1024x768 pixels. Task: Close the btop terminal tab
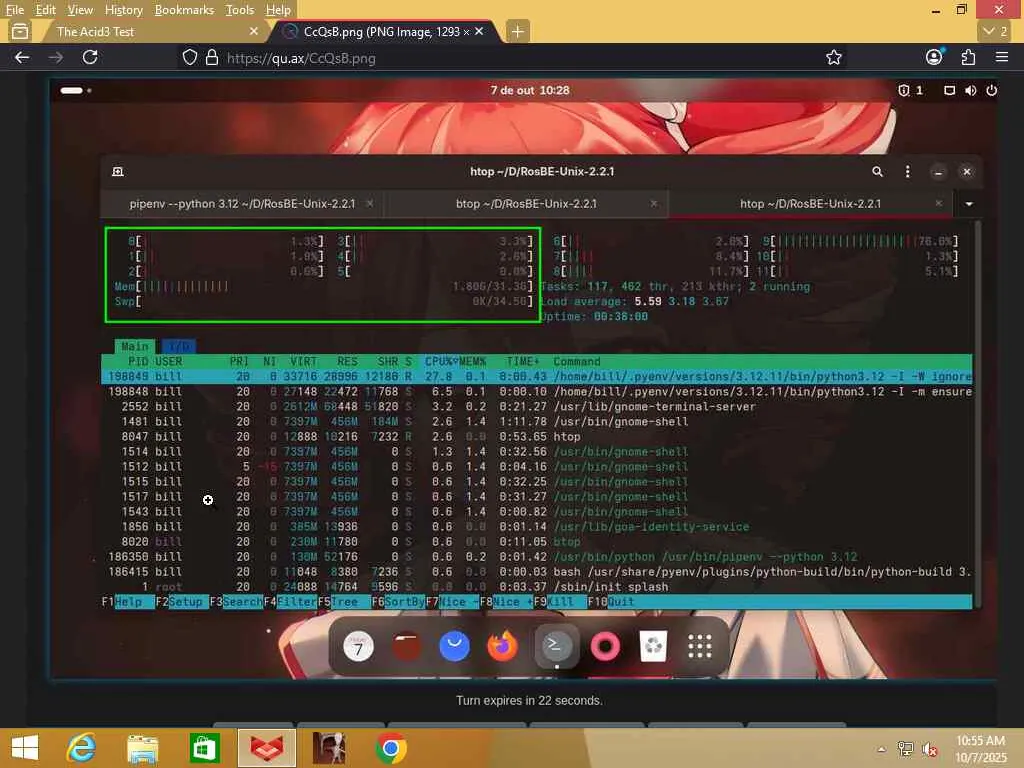[654, 204]
